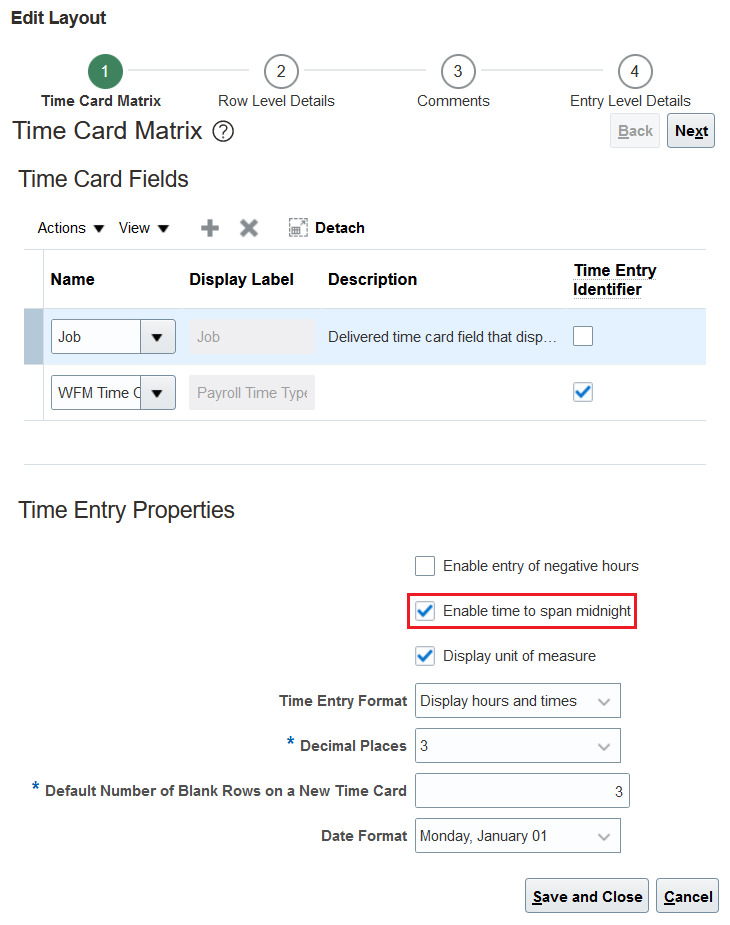Image resolution: width=730 pixels, height=925 pixels.
Task: Return to the Time Card Matrix step
Action: 105,71
